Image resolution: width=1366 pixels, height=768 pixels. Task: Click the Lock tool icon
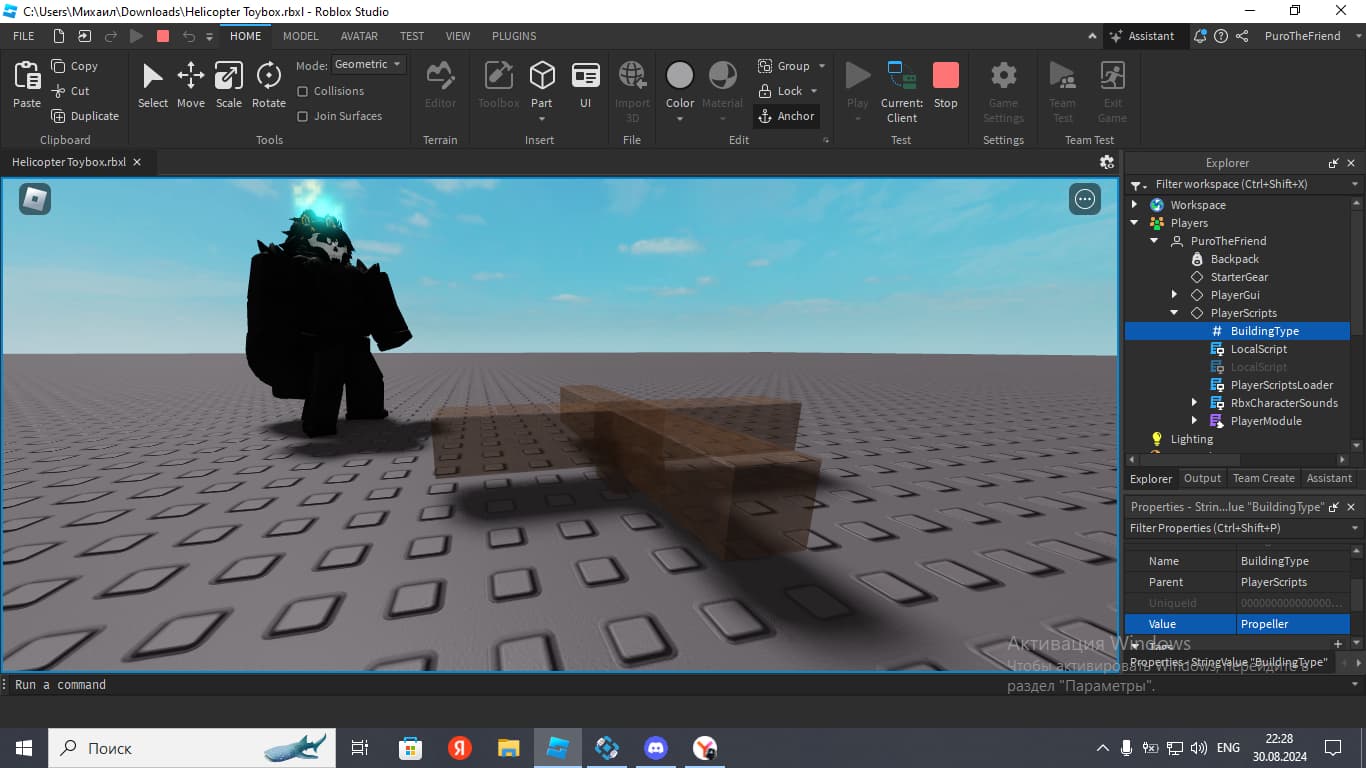point(765,91)
